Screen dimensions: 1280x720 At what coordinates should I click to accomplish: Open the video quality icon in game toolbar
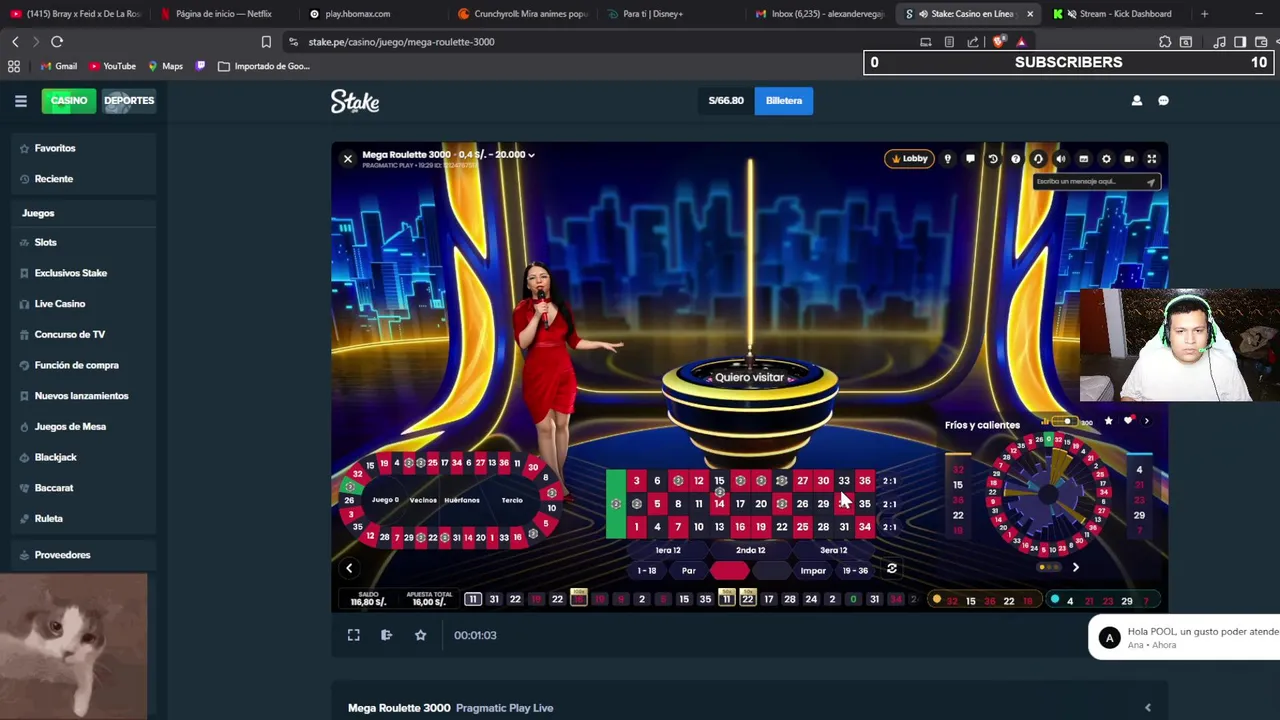click(x=1083, y=159)
